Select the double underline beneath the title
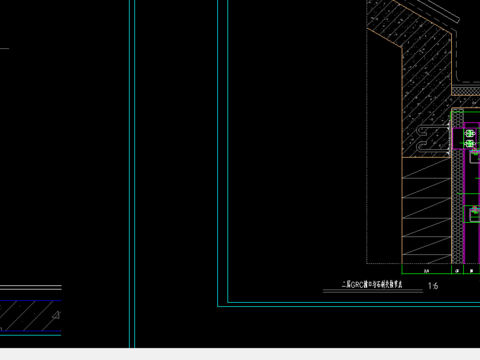The width and height of the screenshot is (480, 360). point(373,291)
